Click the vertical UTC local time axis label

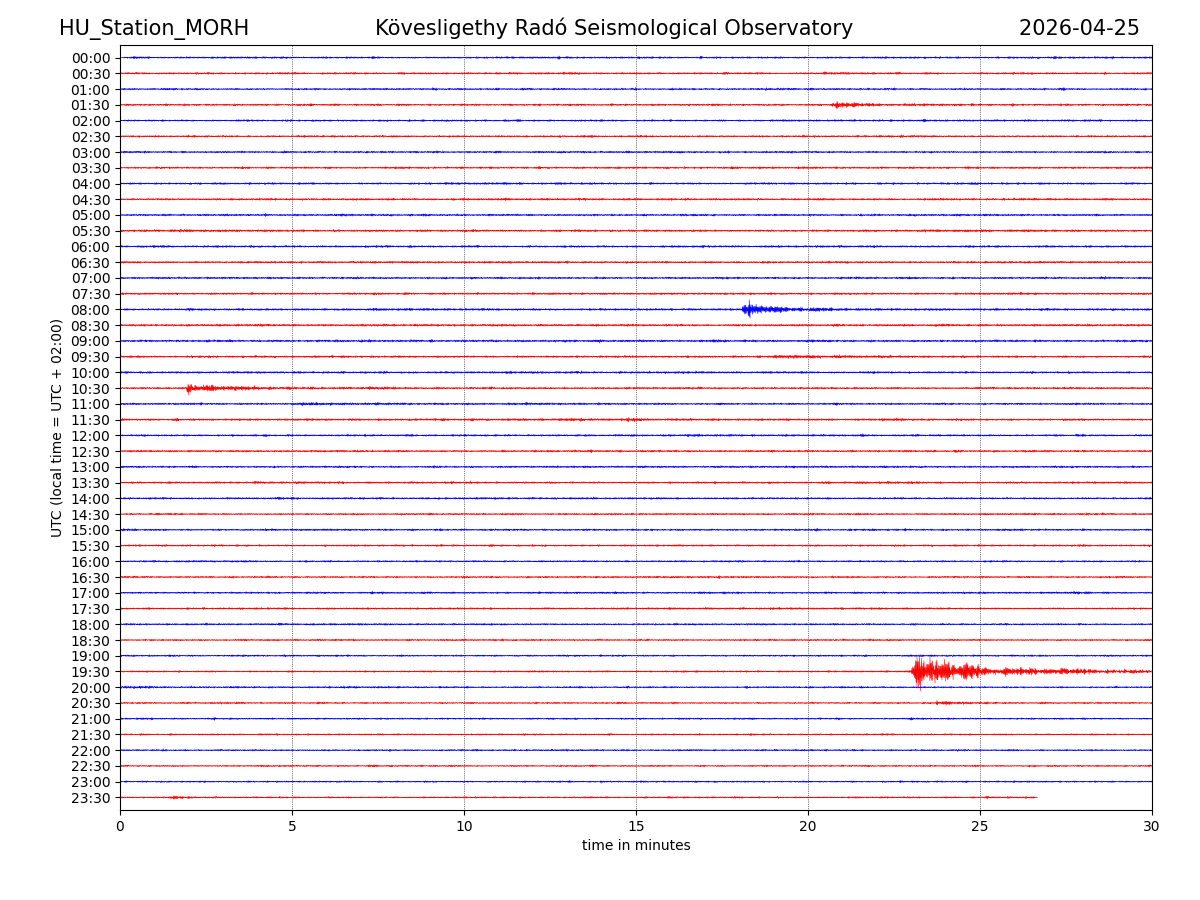coord(57,428)
